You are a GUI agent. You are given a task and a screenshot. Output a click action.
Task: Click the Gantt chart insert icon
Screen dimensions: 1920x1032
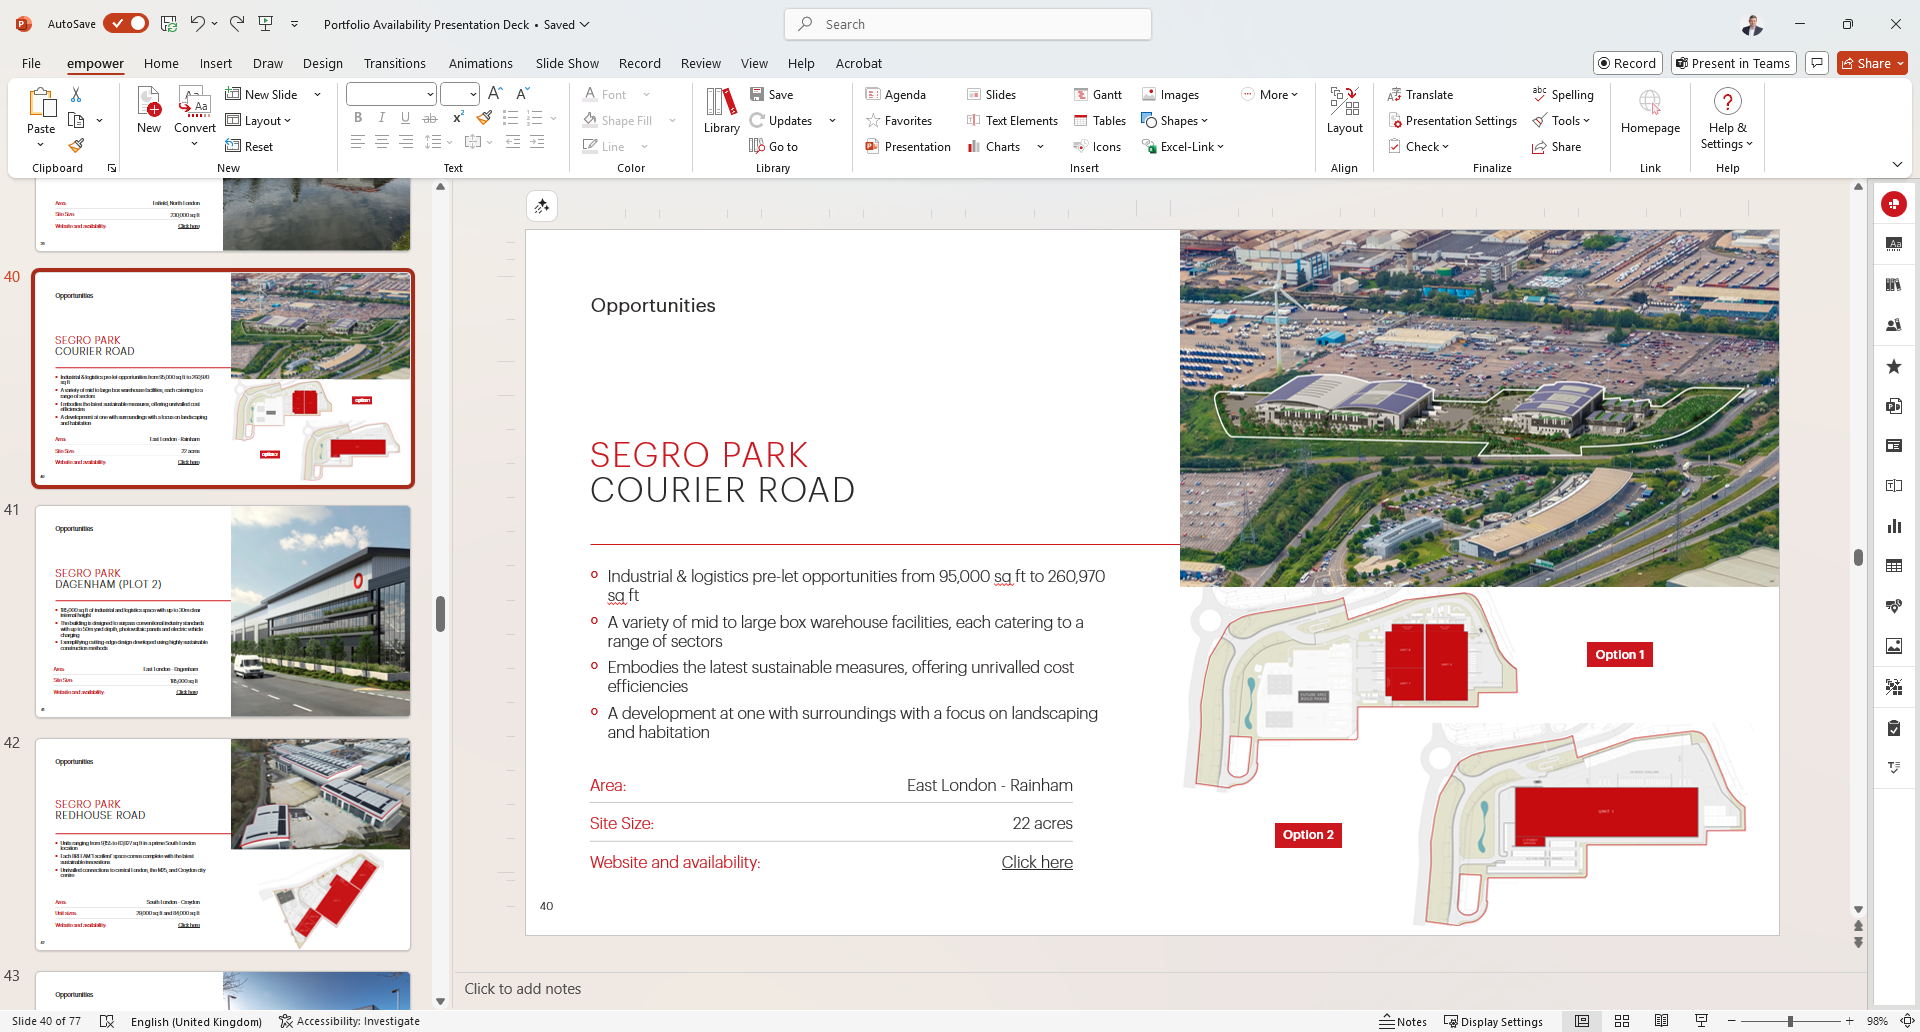(1081, 95)
